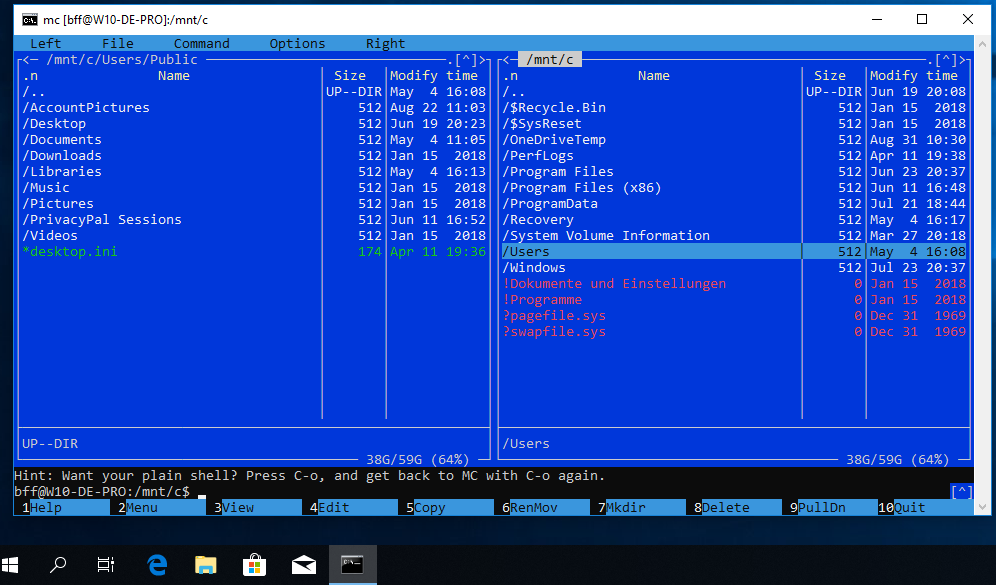996x585 pixels.
Task: Open the Windows Start menu
Action: tap(10, 564)
